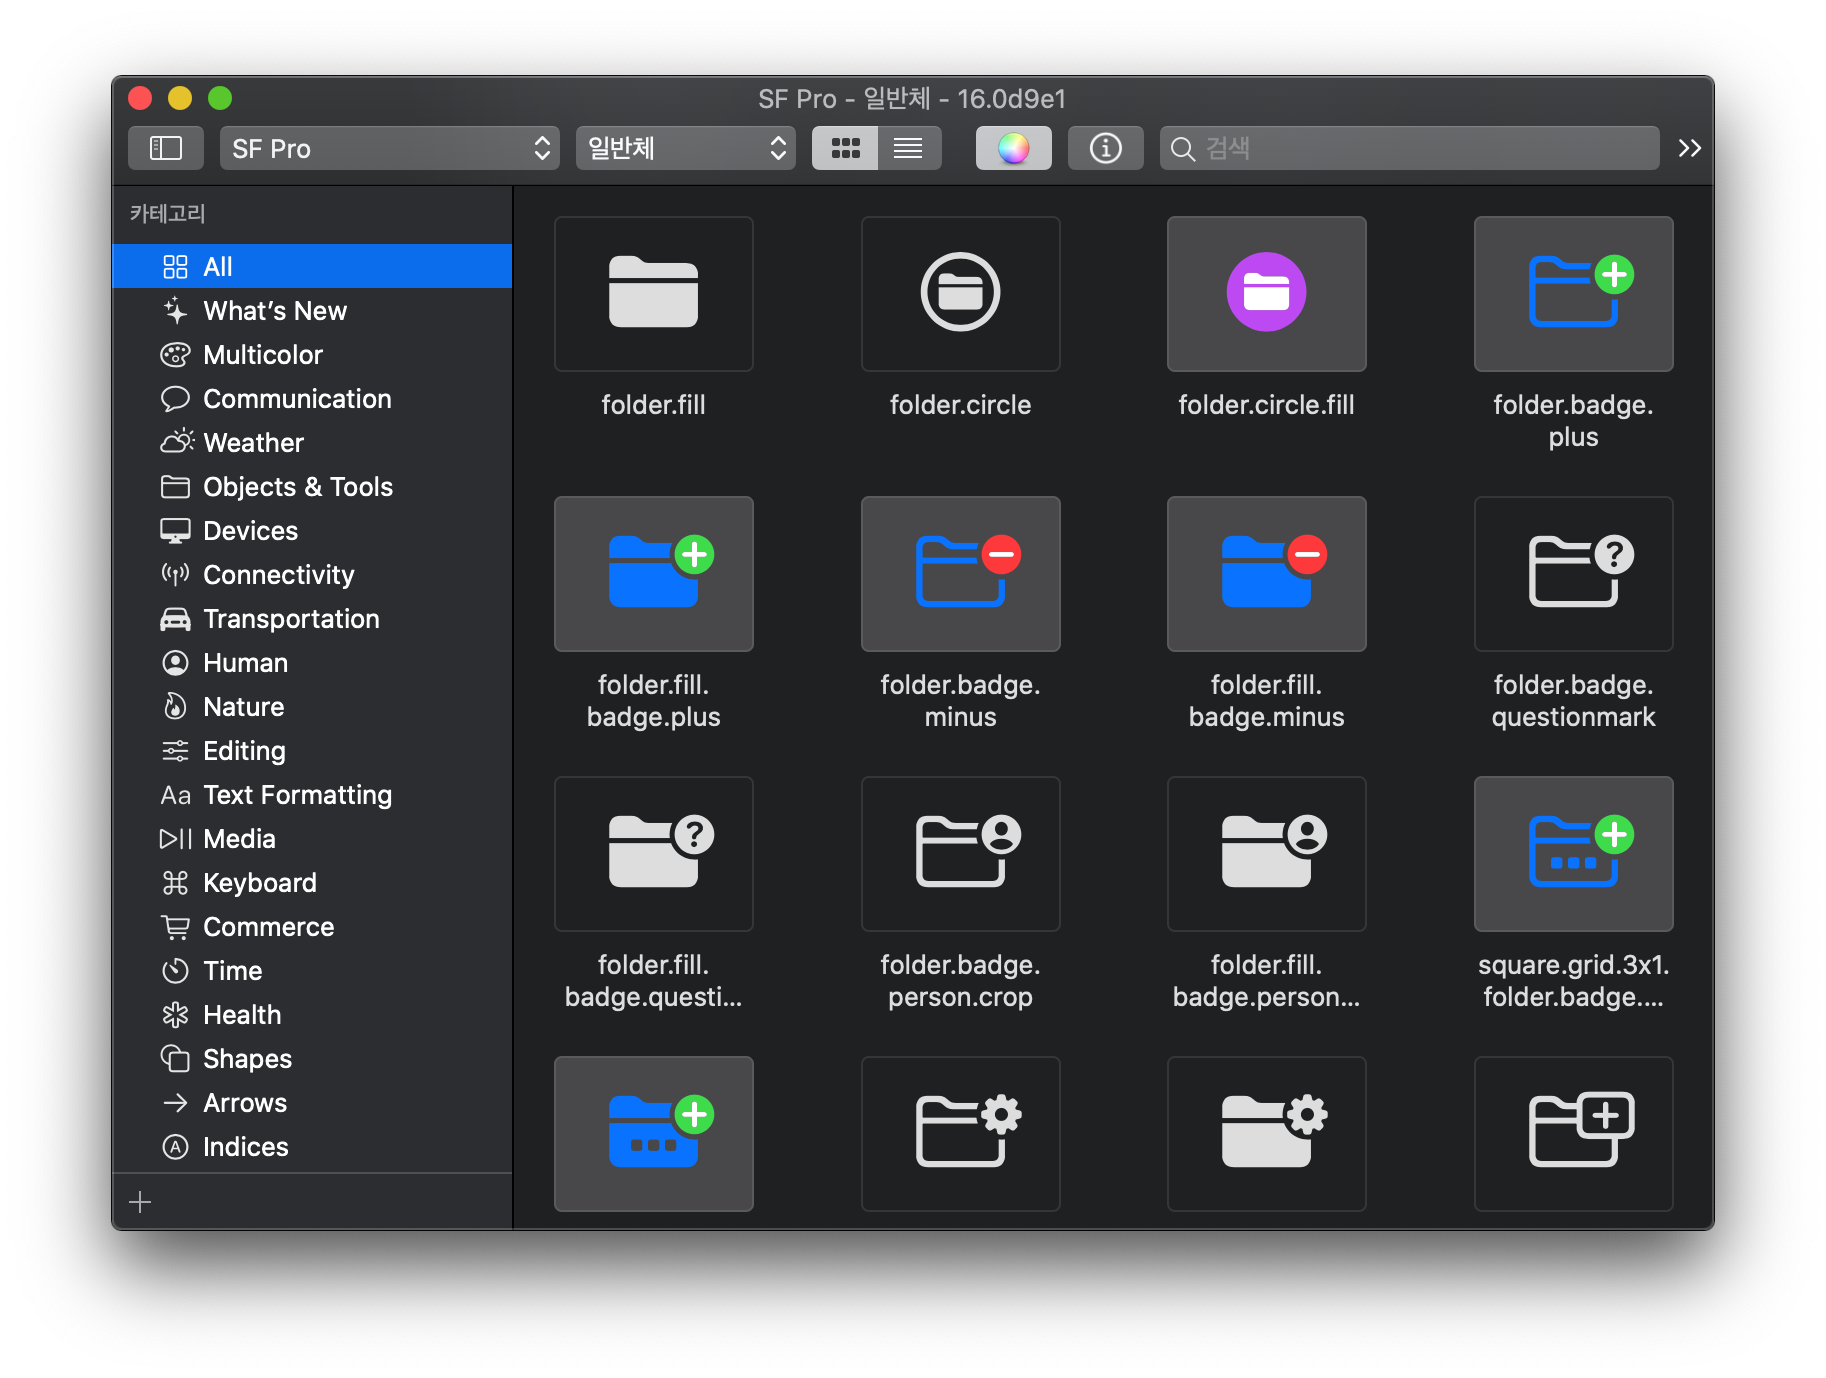The width and height of the screenshot is (1826, 1378).
Task: Open the SF Pro font dropdown
Action: (389, 148)
